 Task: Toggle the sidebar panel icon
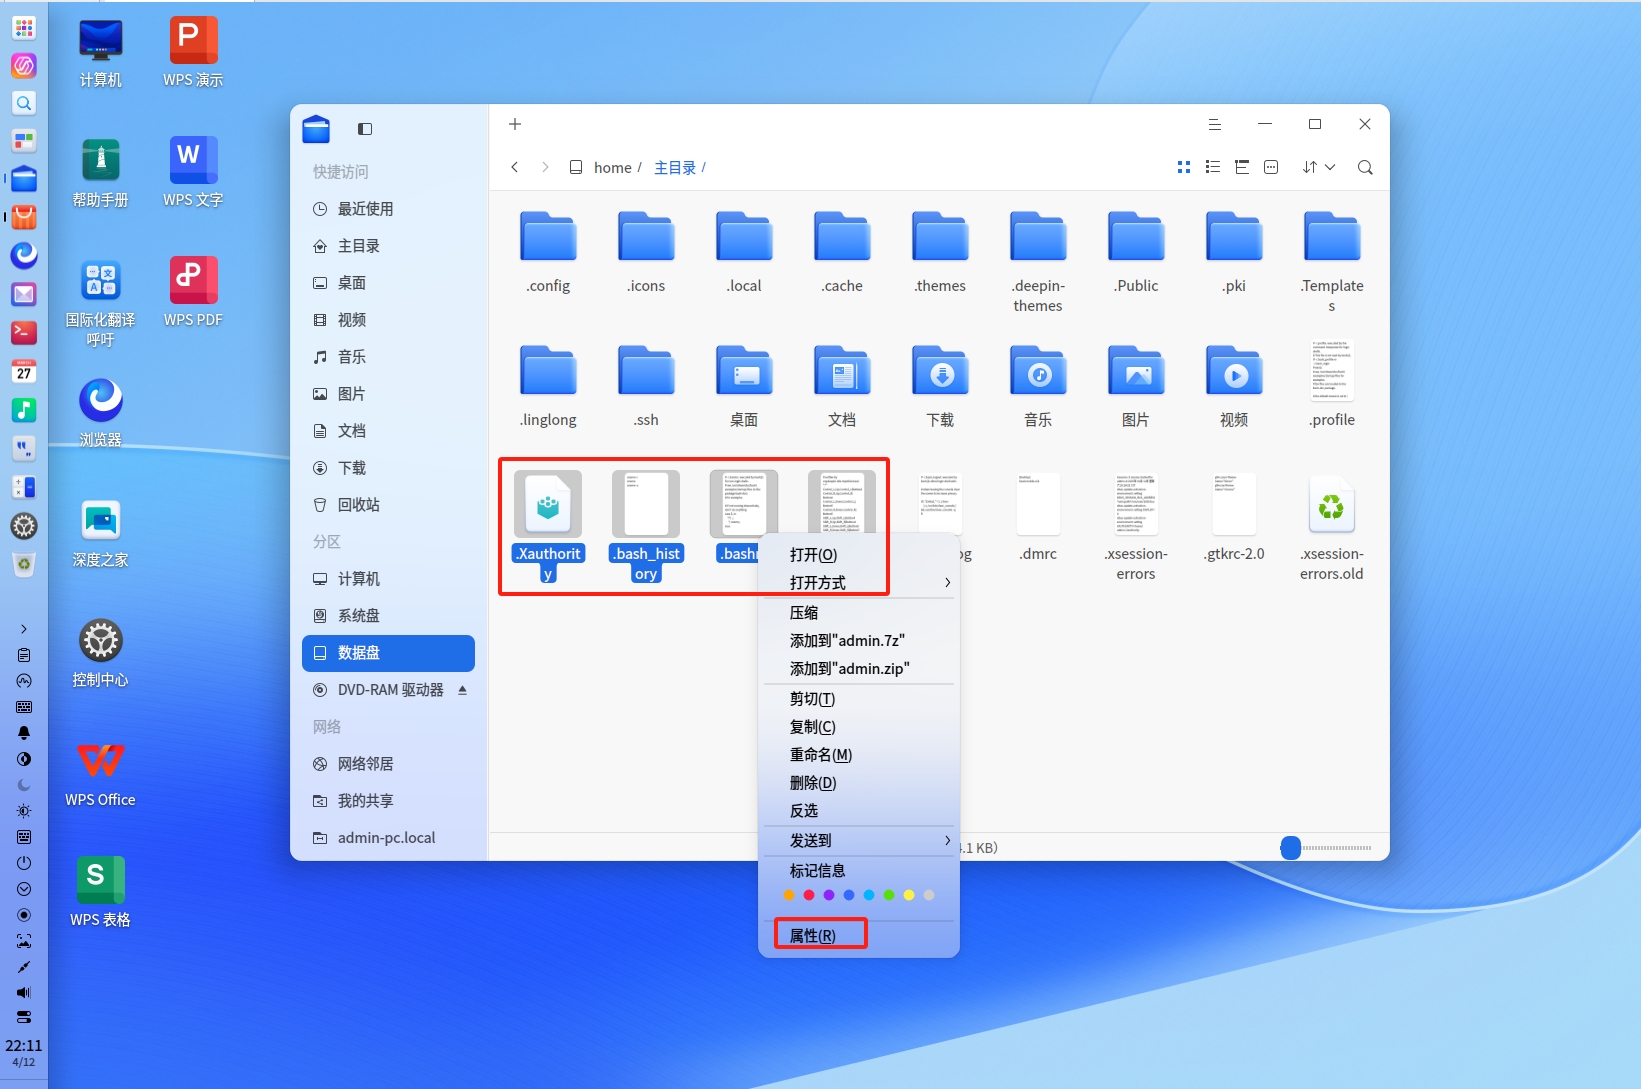365,129
